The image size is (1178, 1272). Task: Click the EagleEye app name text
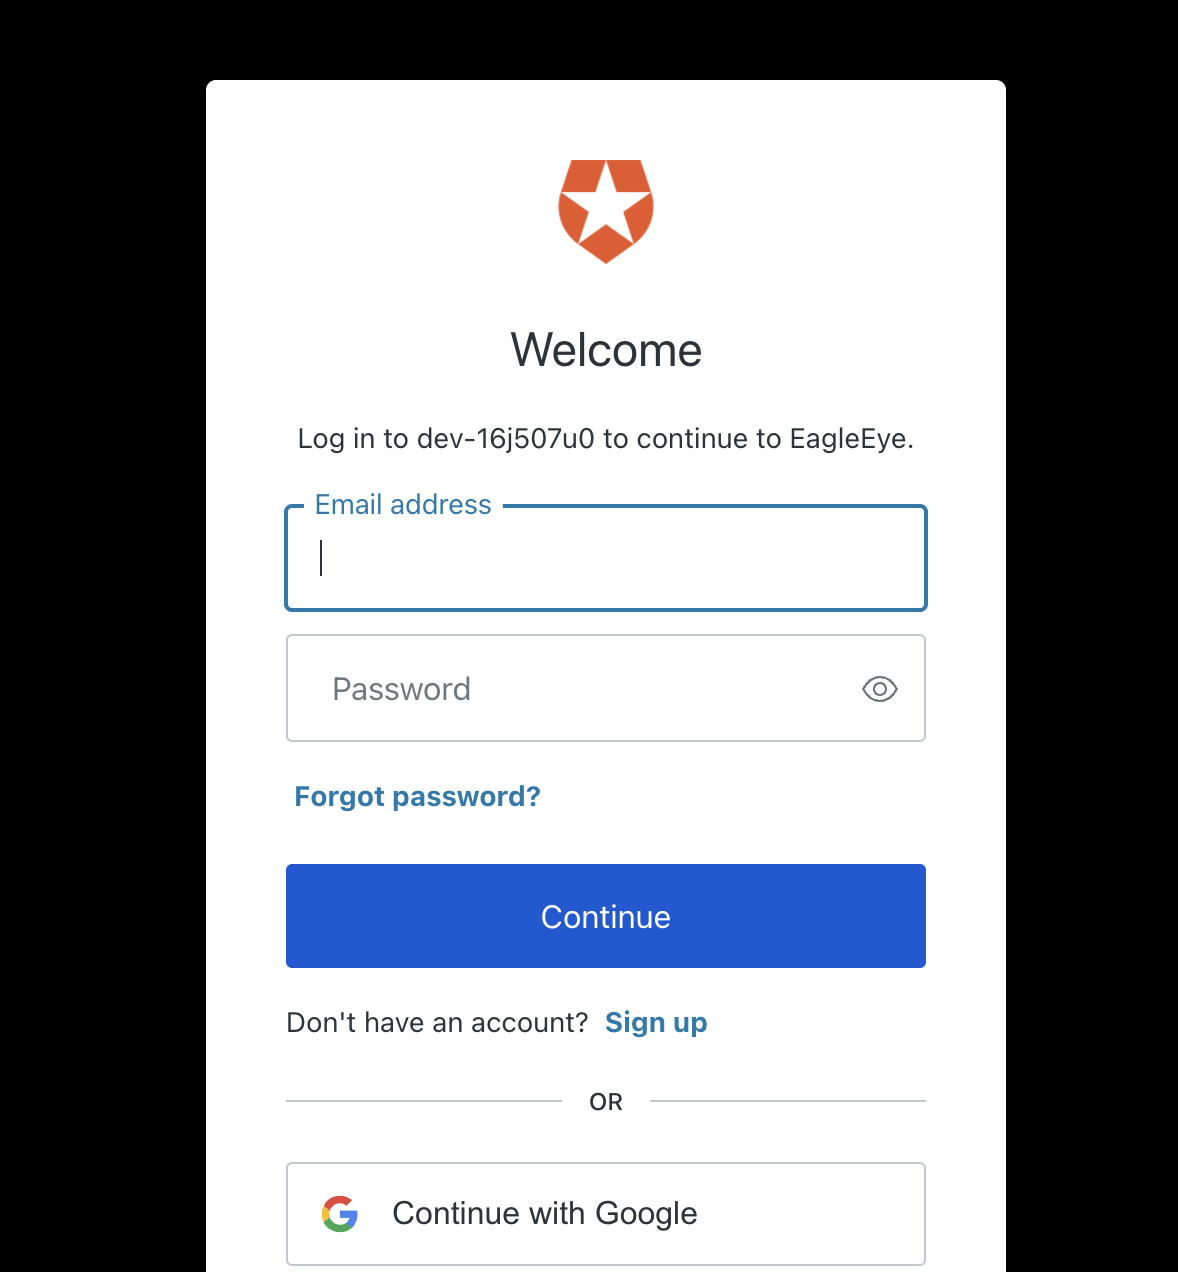(x=848, y=439)
